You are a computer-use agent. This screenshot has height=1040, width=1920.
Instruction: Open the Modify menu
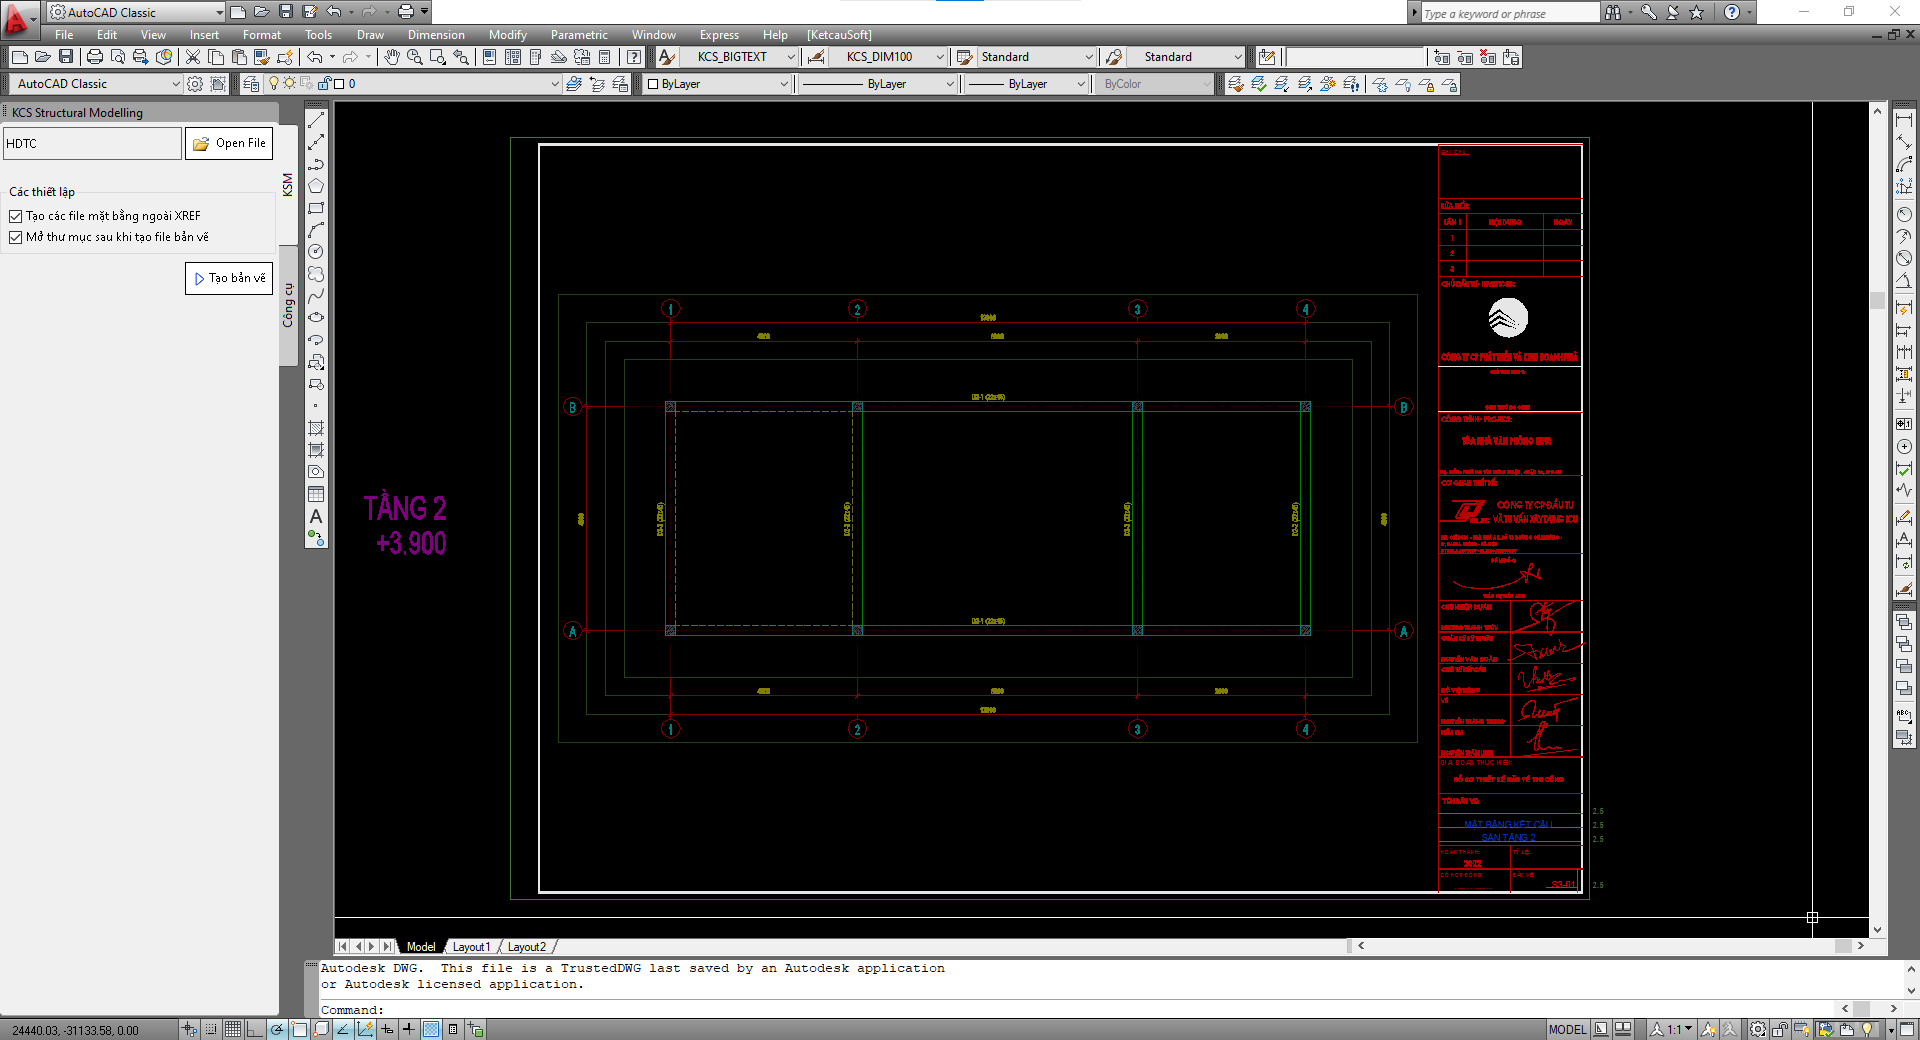(x=507, y=35)
